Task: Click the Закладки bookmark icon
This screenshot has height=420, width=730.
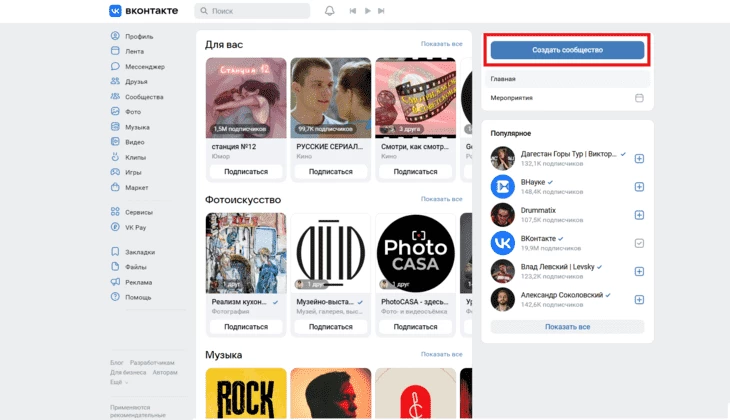Action: point(115,251)
